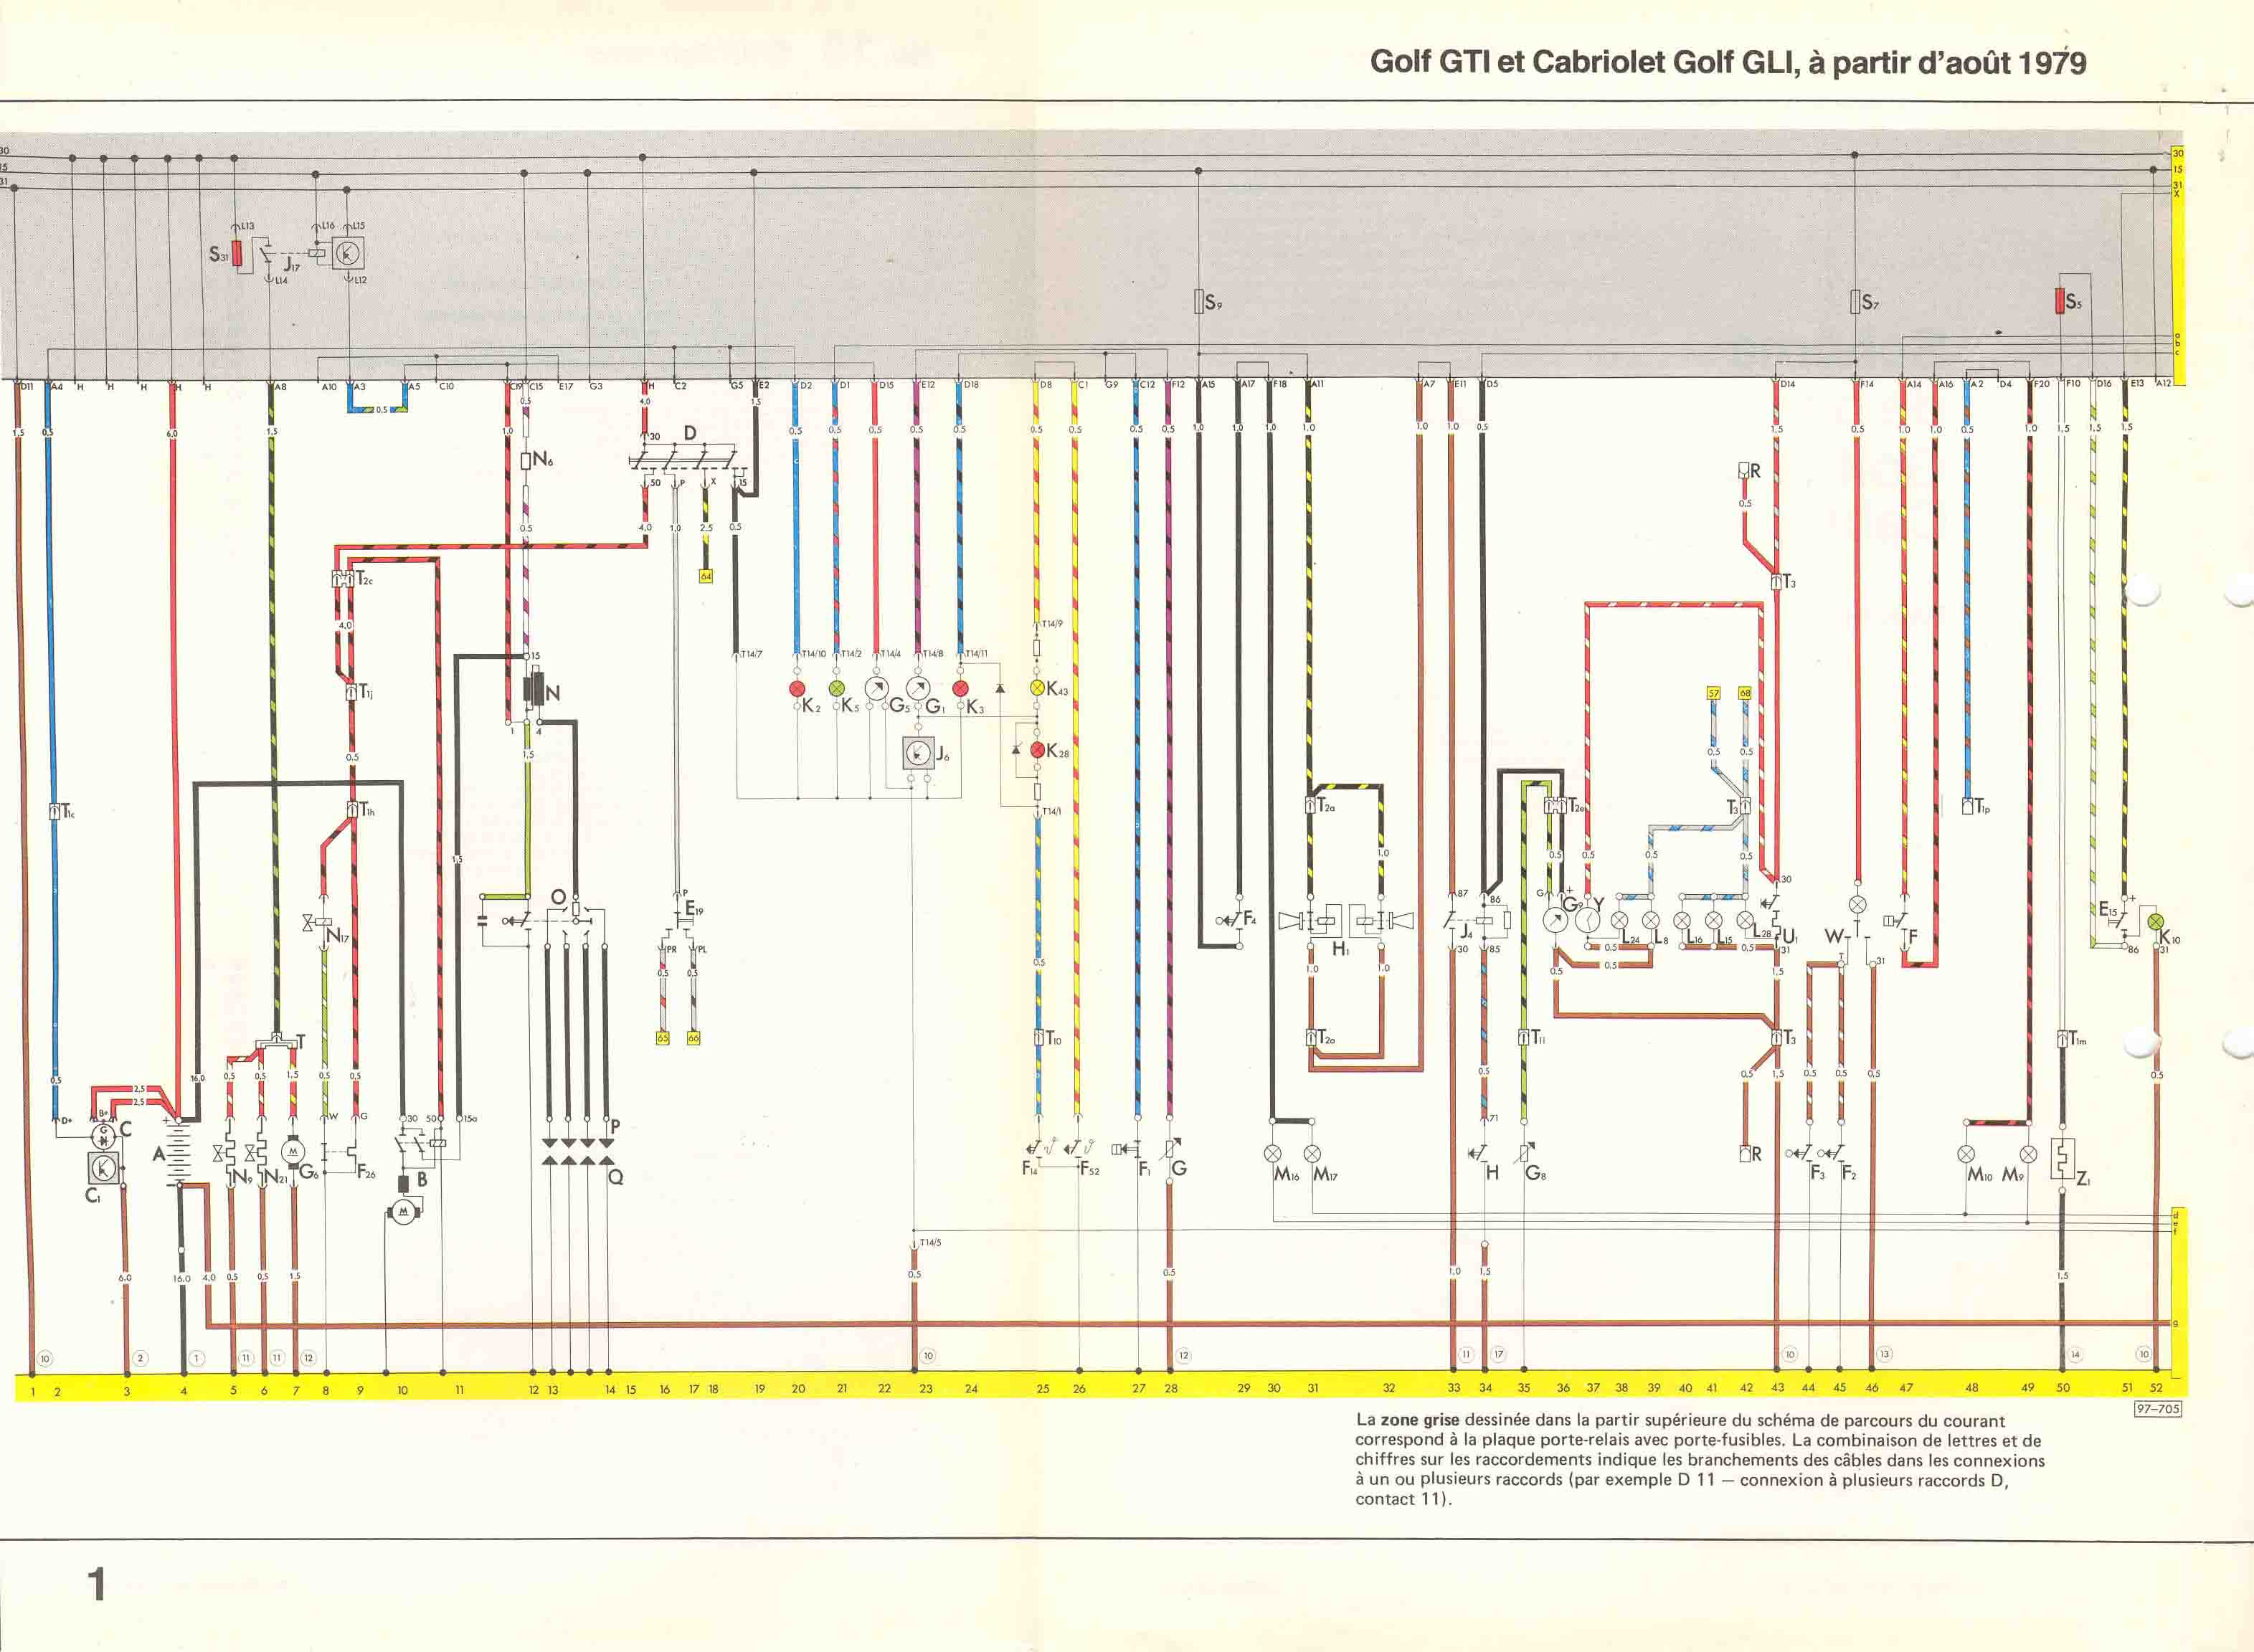Viewport: 2254px width, 1652px height.
Task: Click the M16 lamp symbol
Action: pyautogui.click(x=1273, y=1154)
